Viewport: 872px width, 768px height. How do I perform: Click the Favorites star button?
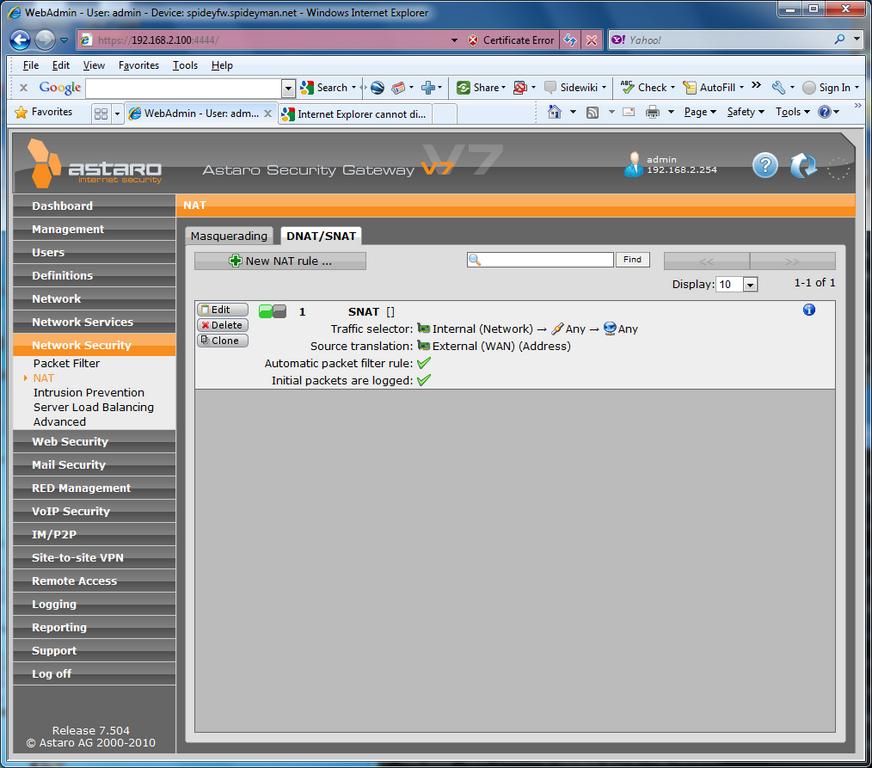44,112
